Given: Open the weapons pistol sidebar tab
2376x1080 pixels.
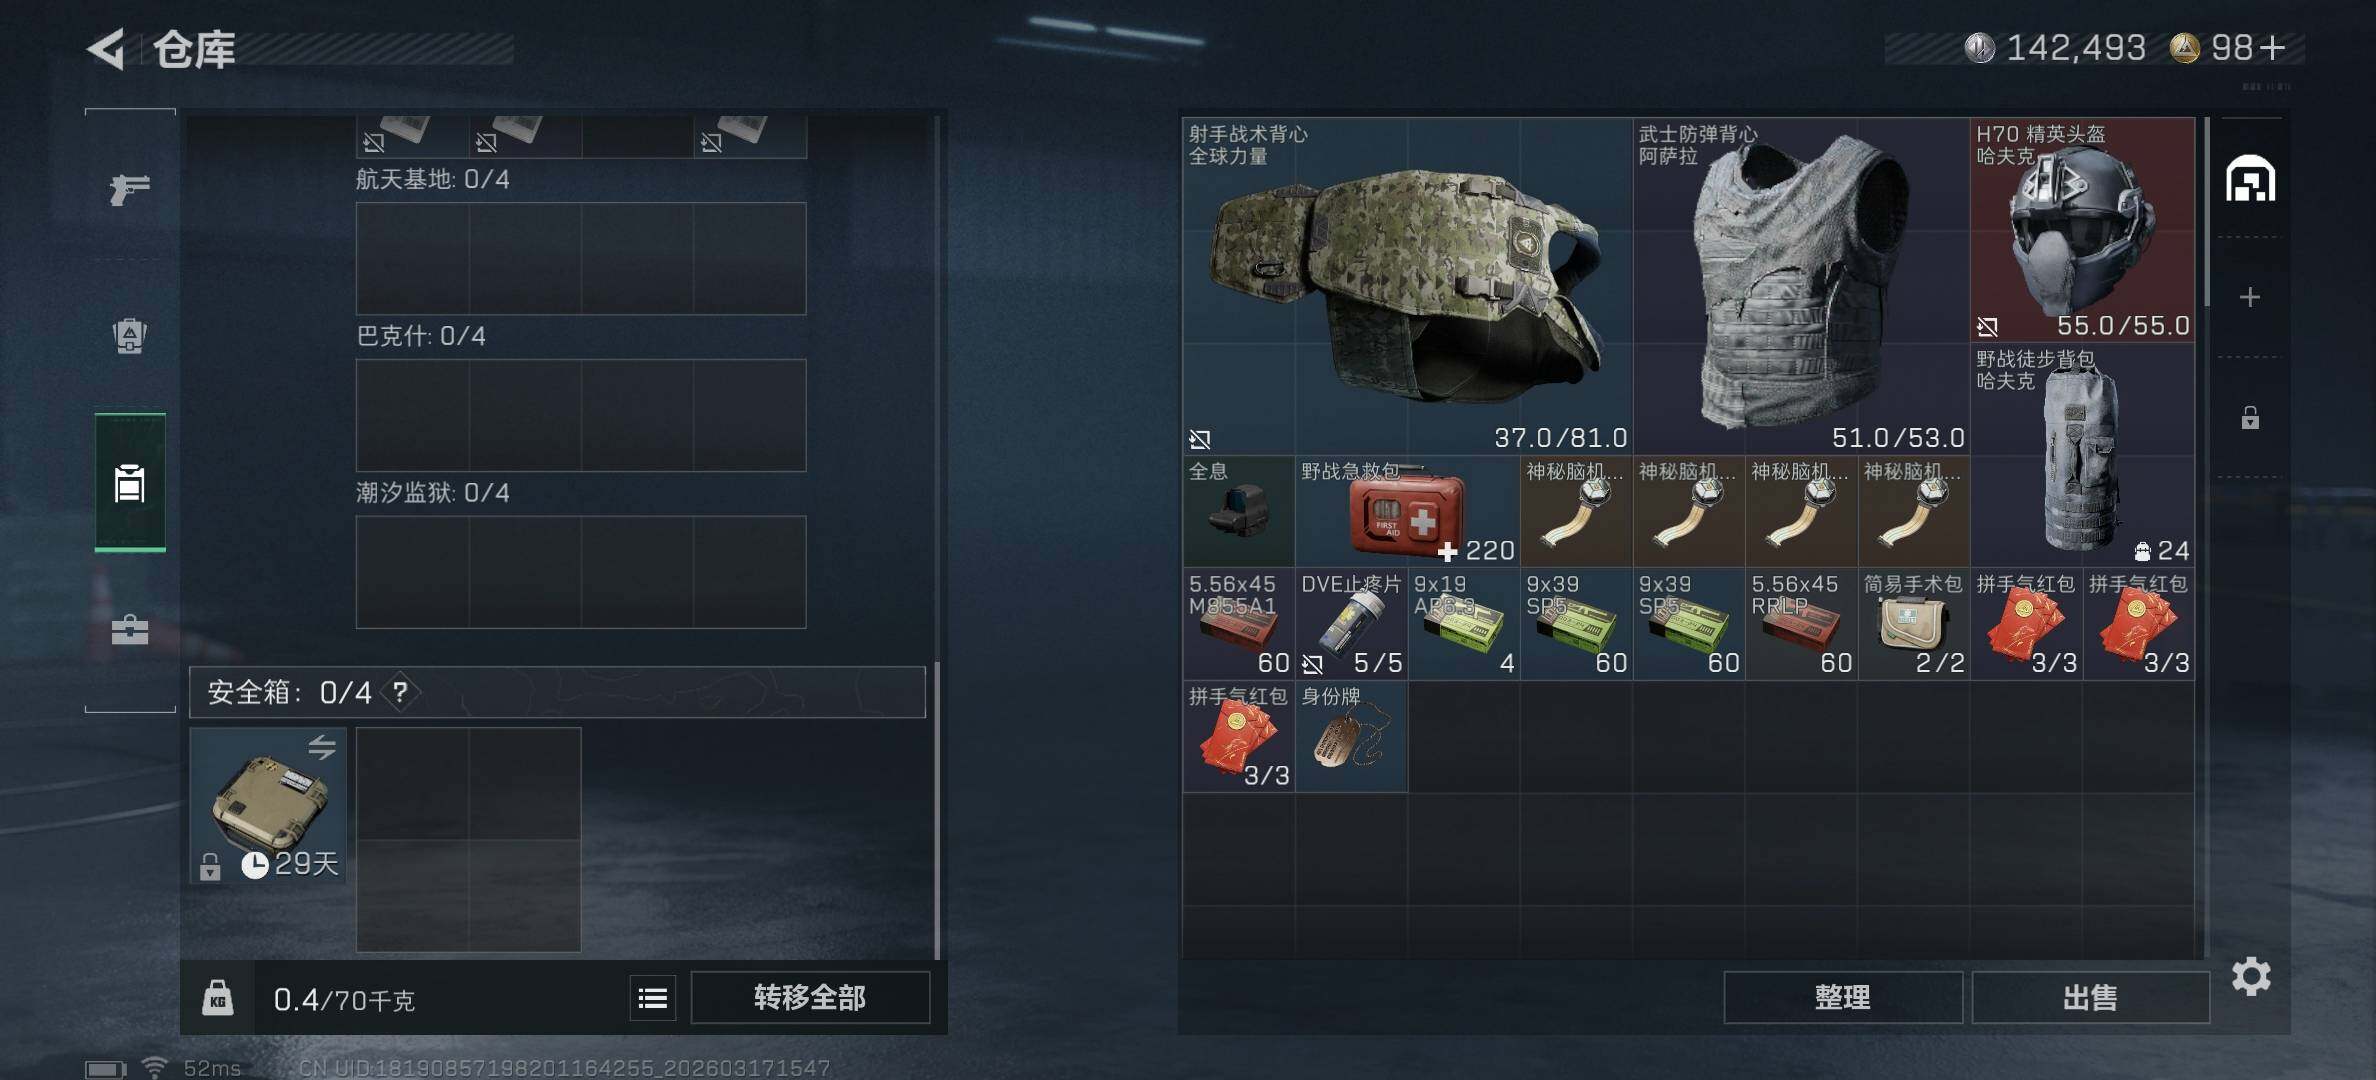Looking at the screenshot, I should [x=130, y=188].
